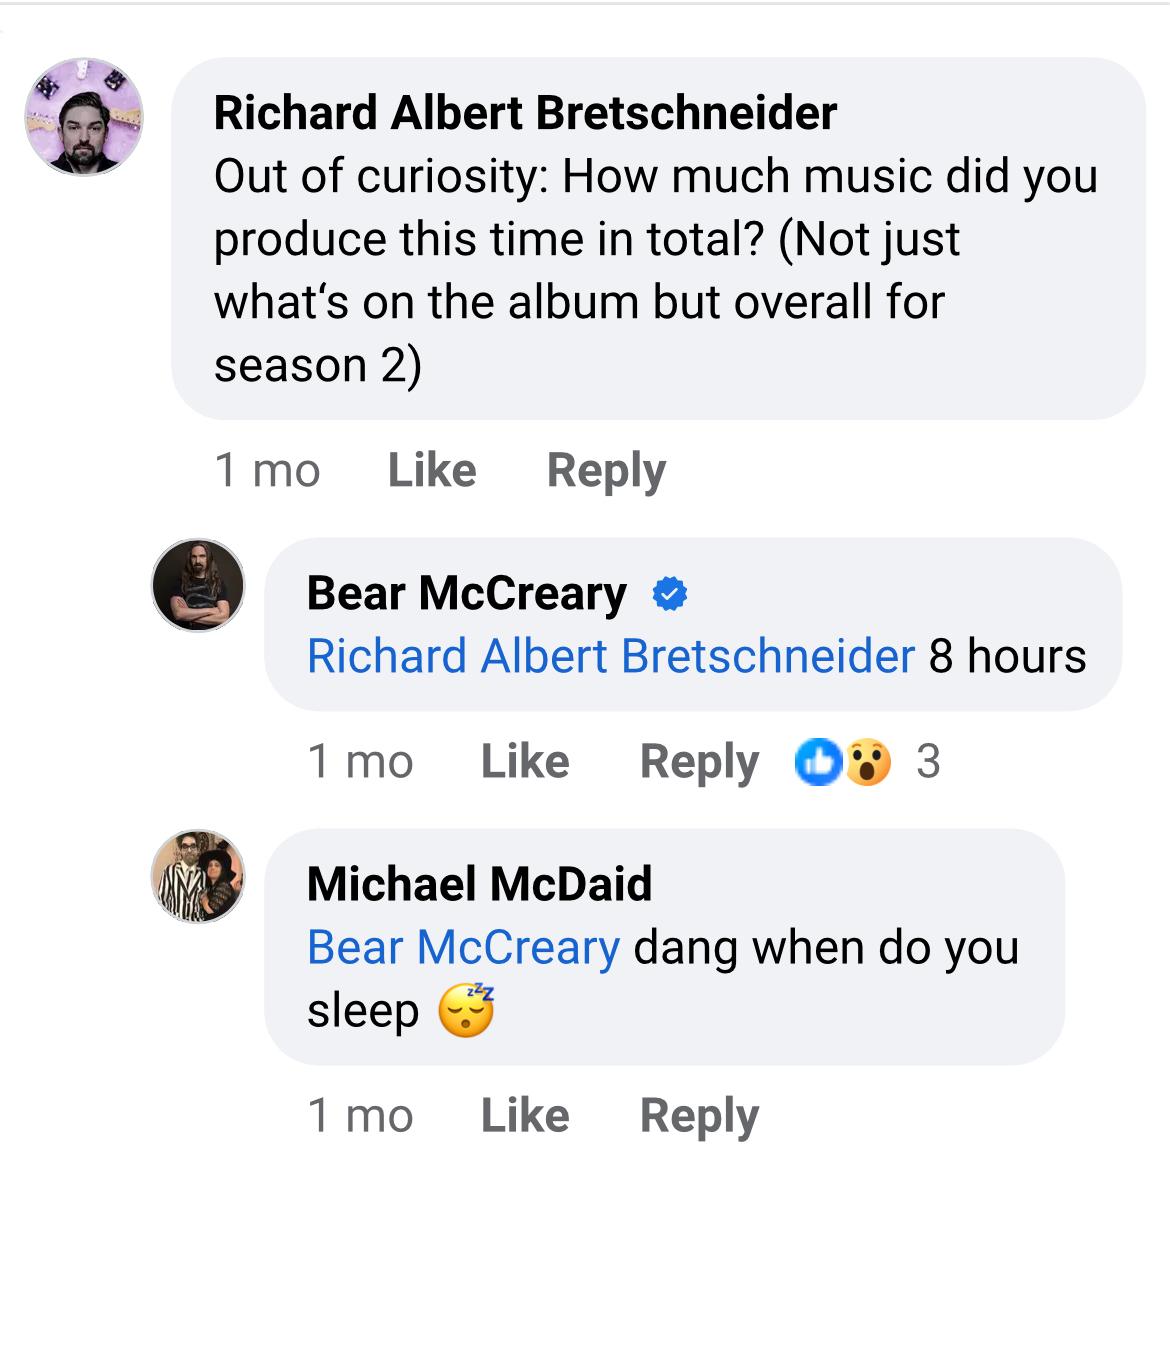Viewport: 1170px width, 1348px height.
Task: Click the 1 mo timestamp under Richard's comment
Action: (267, 470)
